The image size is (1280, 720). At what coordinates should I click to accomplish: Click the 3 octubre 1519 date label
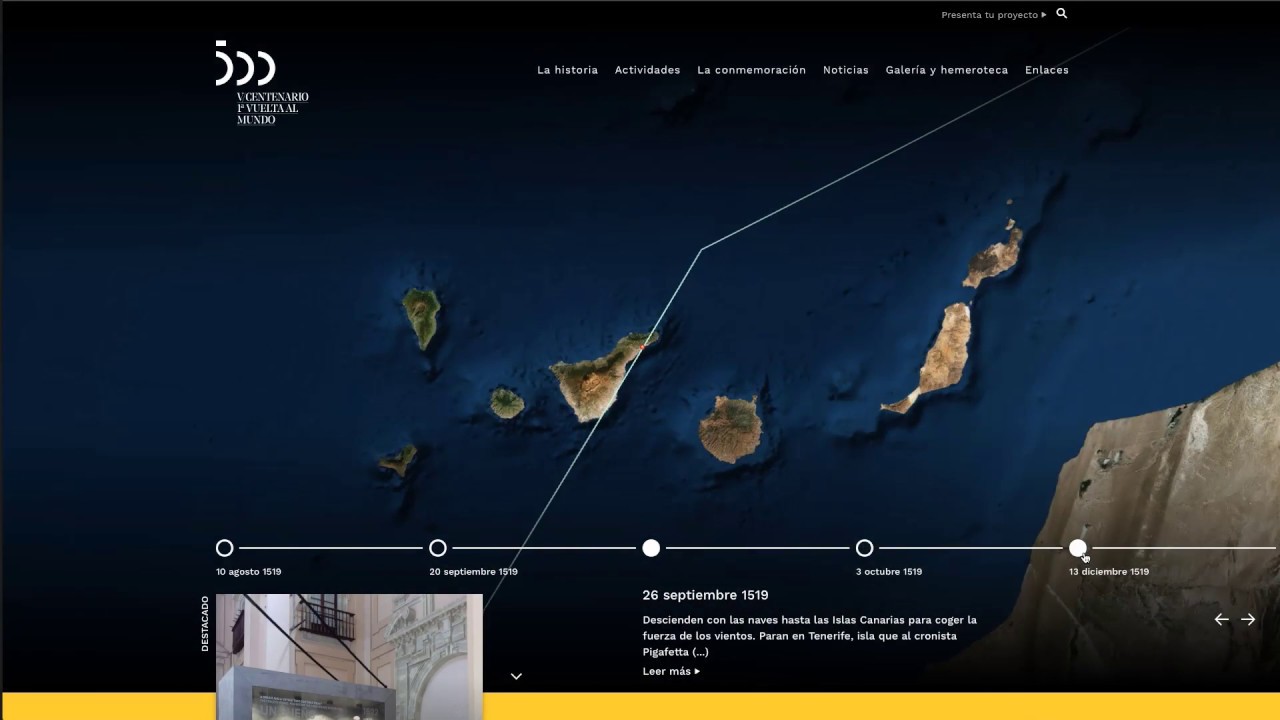click(889, 572)
